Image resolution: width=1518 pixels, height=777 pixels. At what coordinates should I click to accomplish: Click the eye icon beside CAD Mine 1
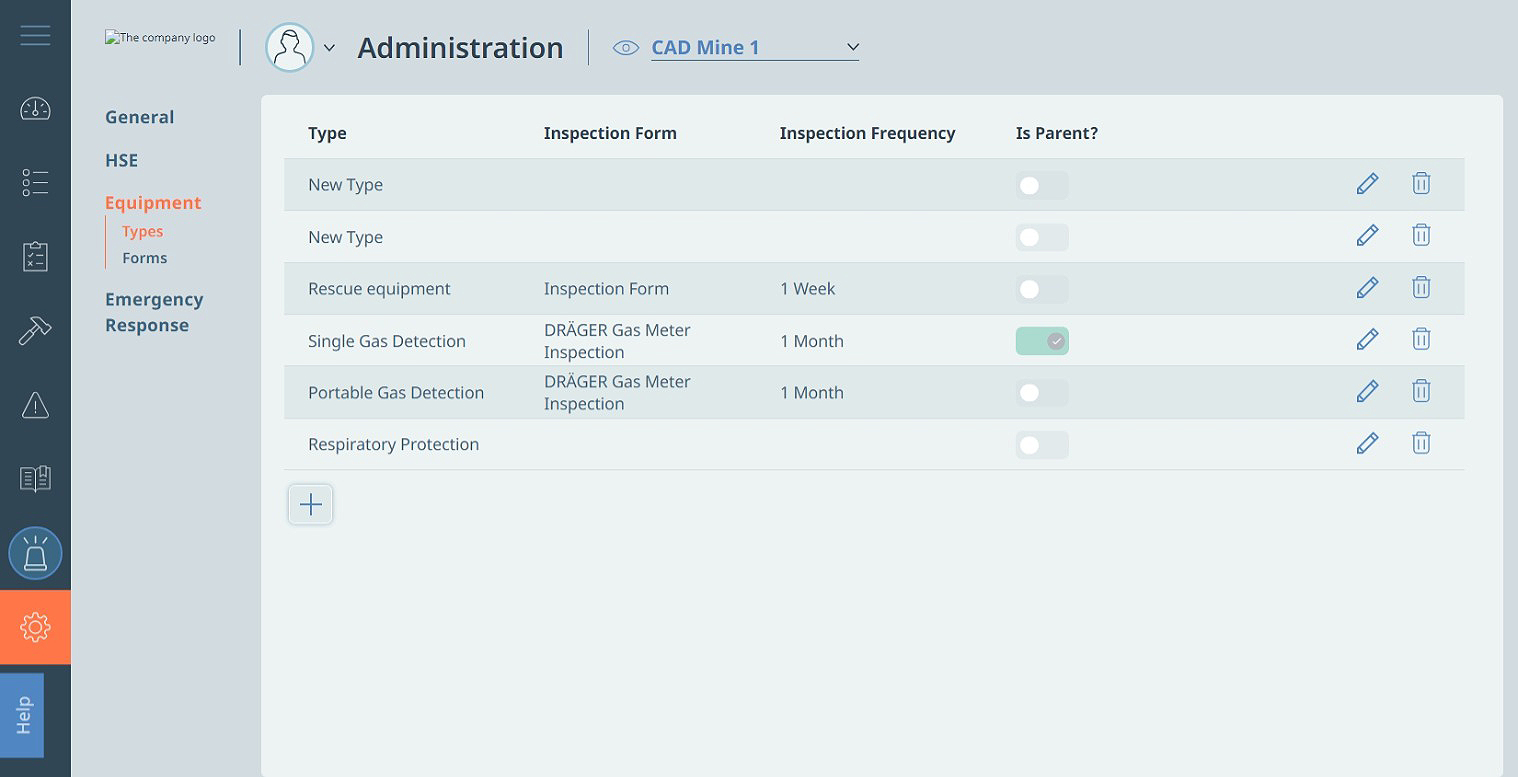tap(626, 48)
